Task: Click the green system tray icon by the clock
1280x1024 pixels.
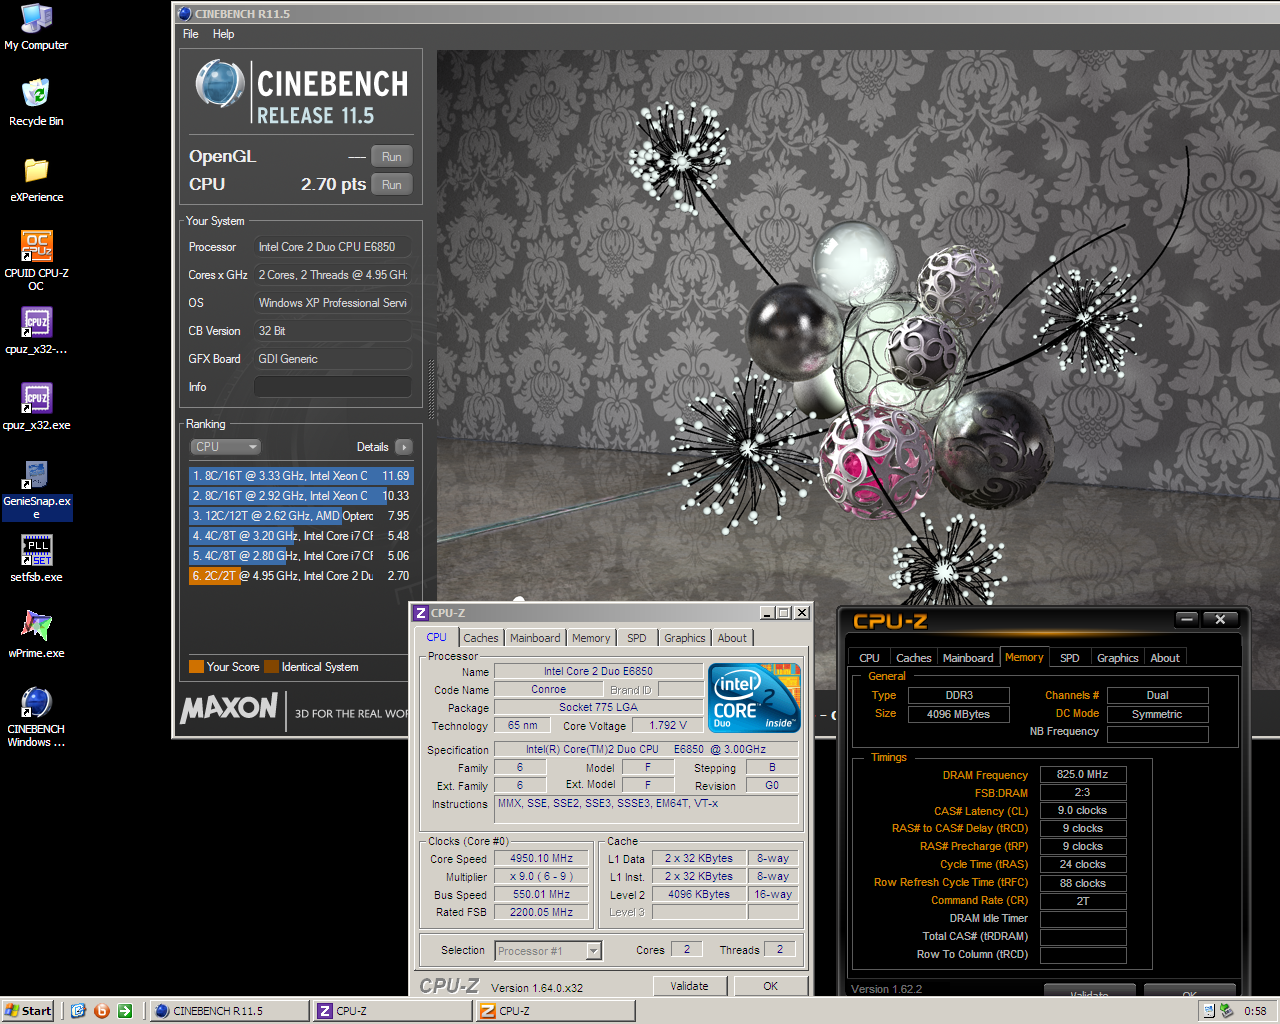Action: tap(1226, 1011)
